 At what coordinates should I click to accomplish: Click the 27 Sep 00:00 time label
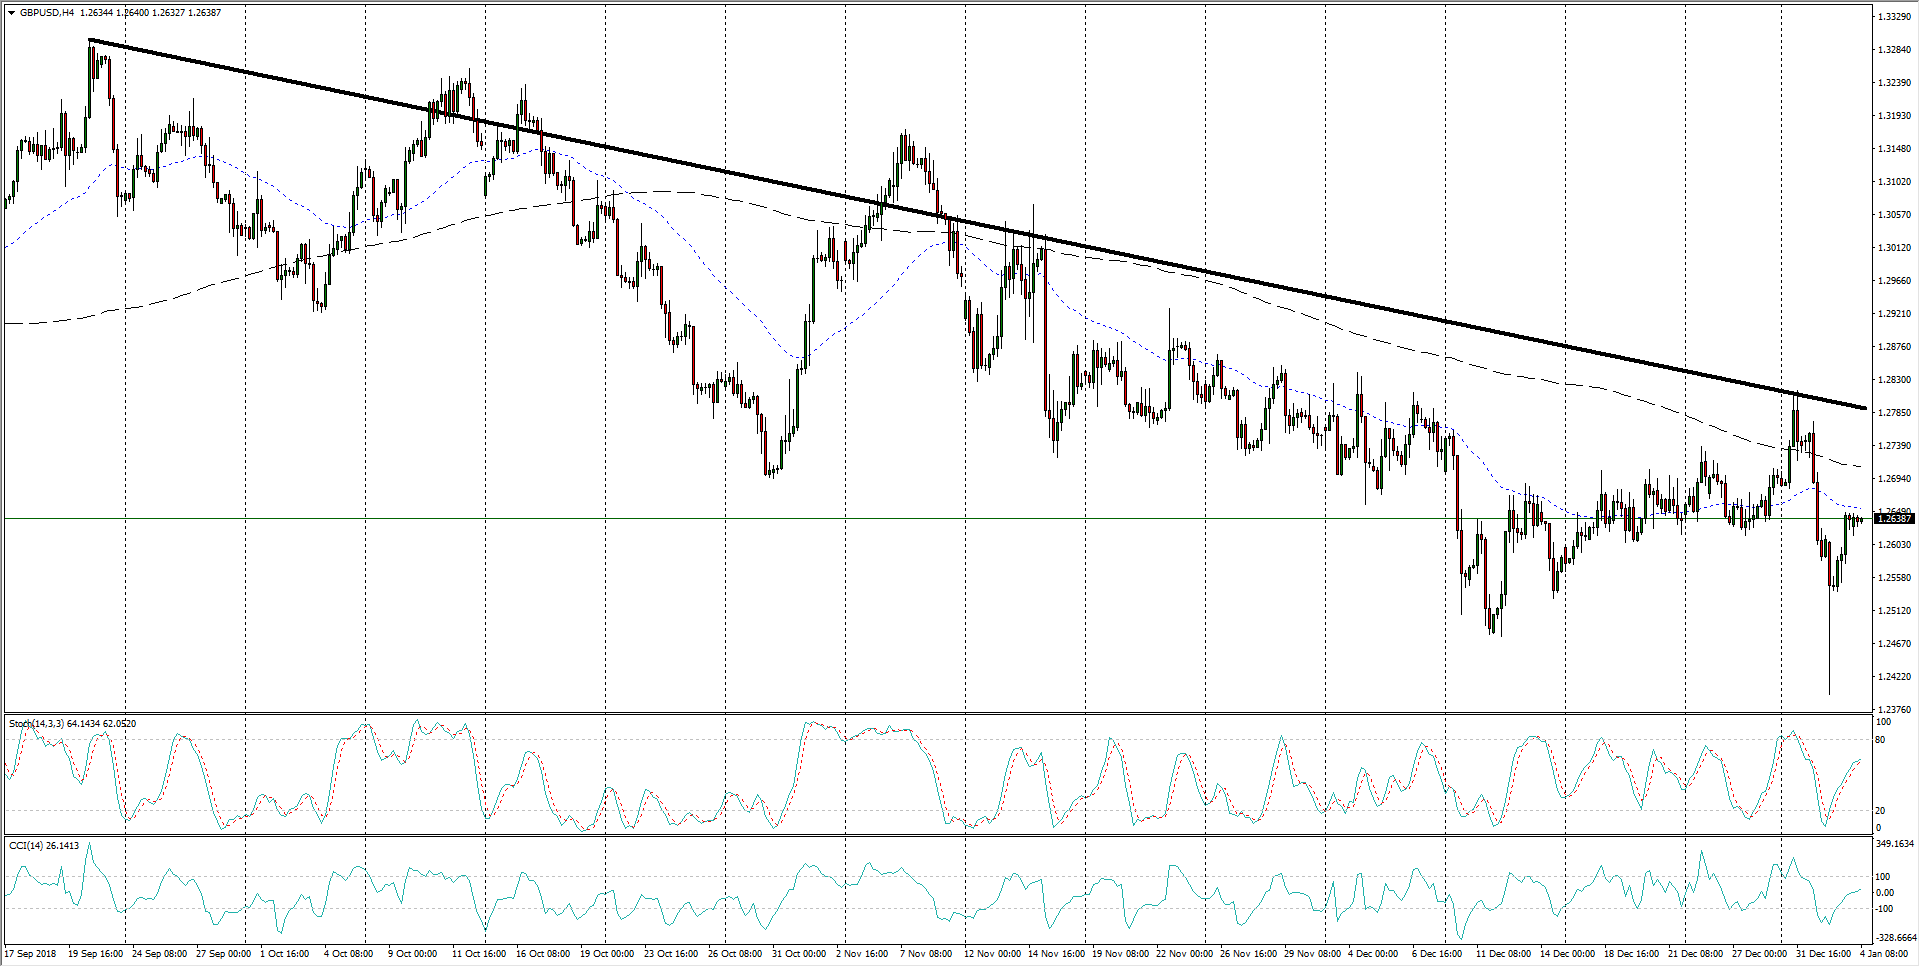(224, 954)
